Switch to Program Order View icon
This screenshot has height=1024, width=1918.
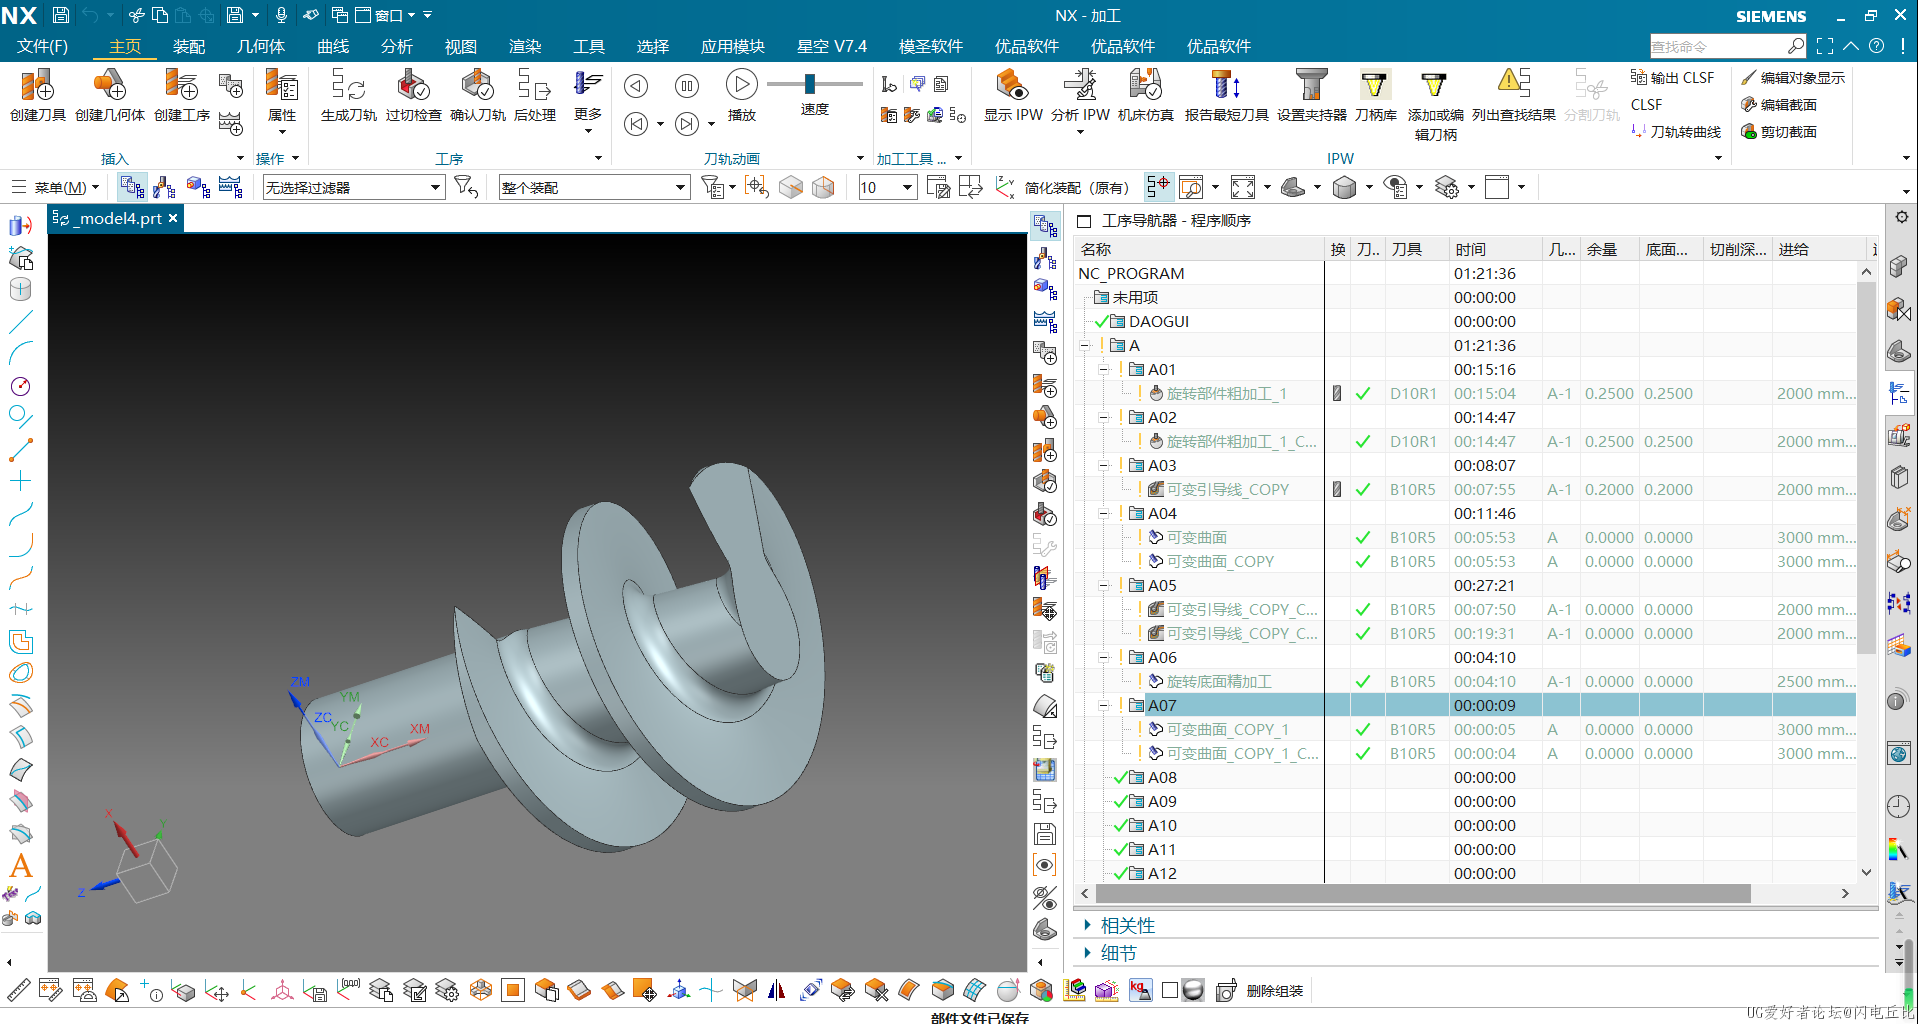(131, 187)
